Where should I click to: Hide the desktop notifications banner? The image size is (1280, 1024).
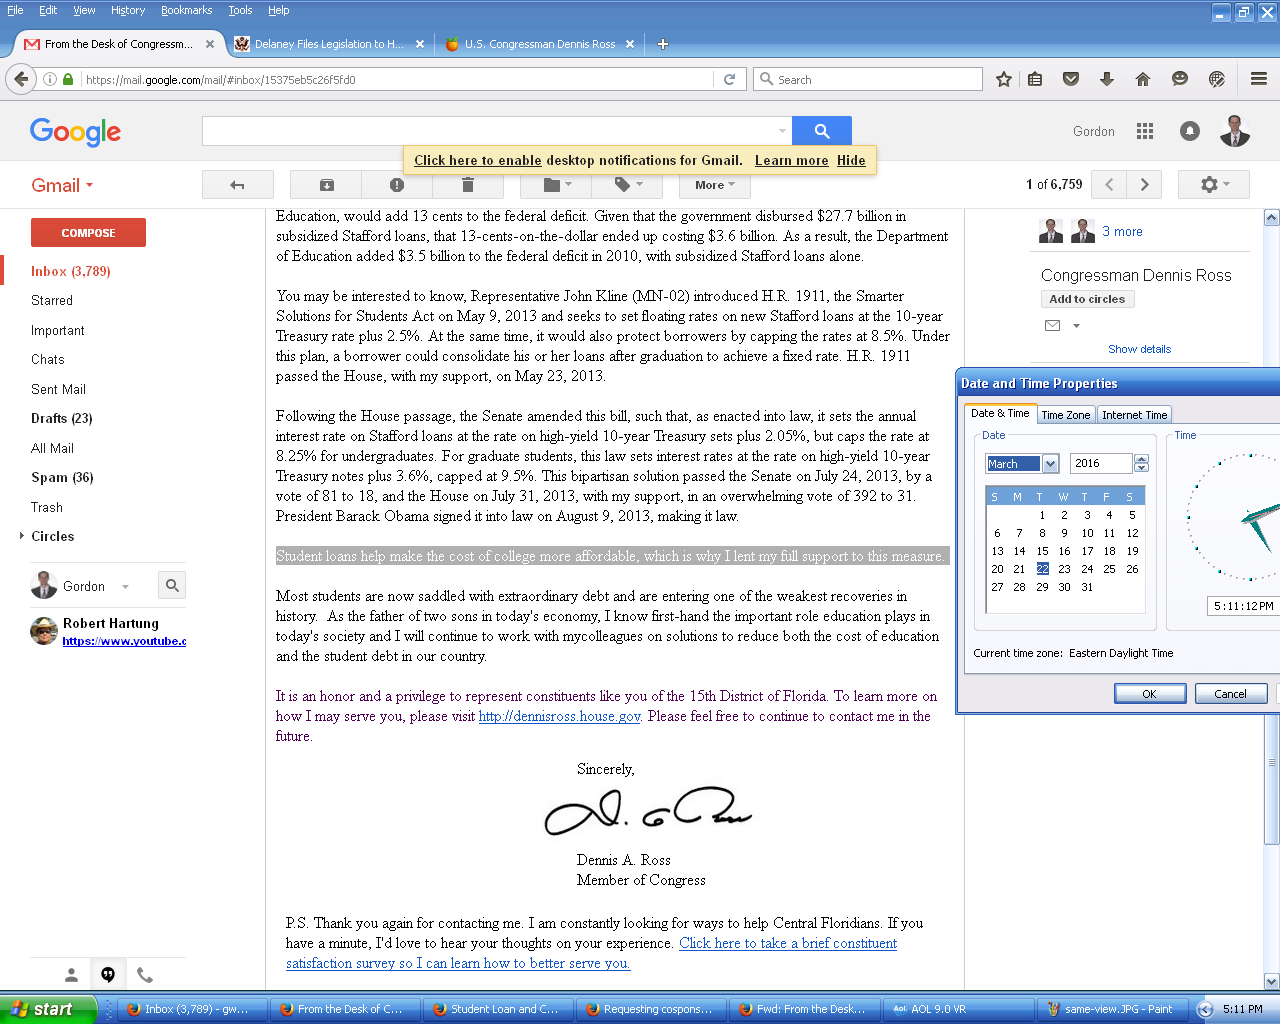(x=851, y=160)
